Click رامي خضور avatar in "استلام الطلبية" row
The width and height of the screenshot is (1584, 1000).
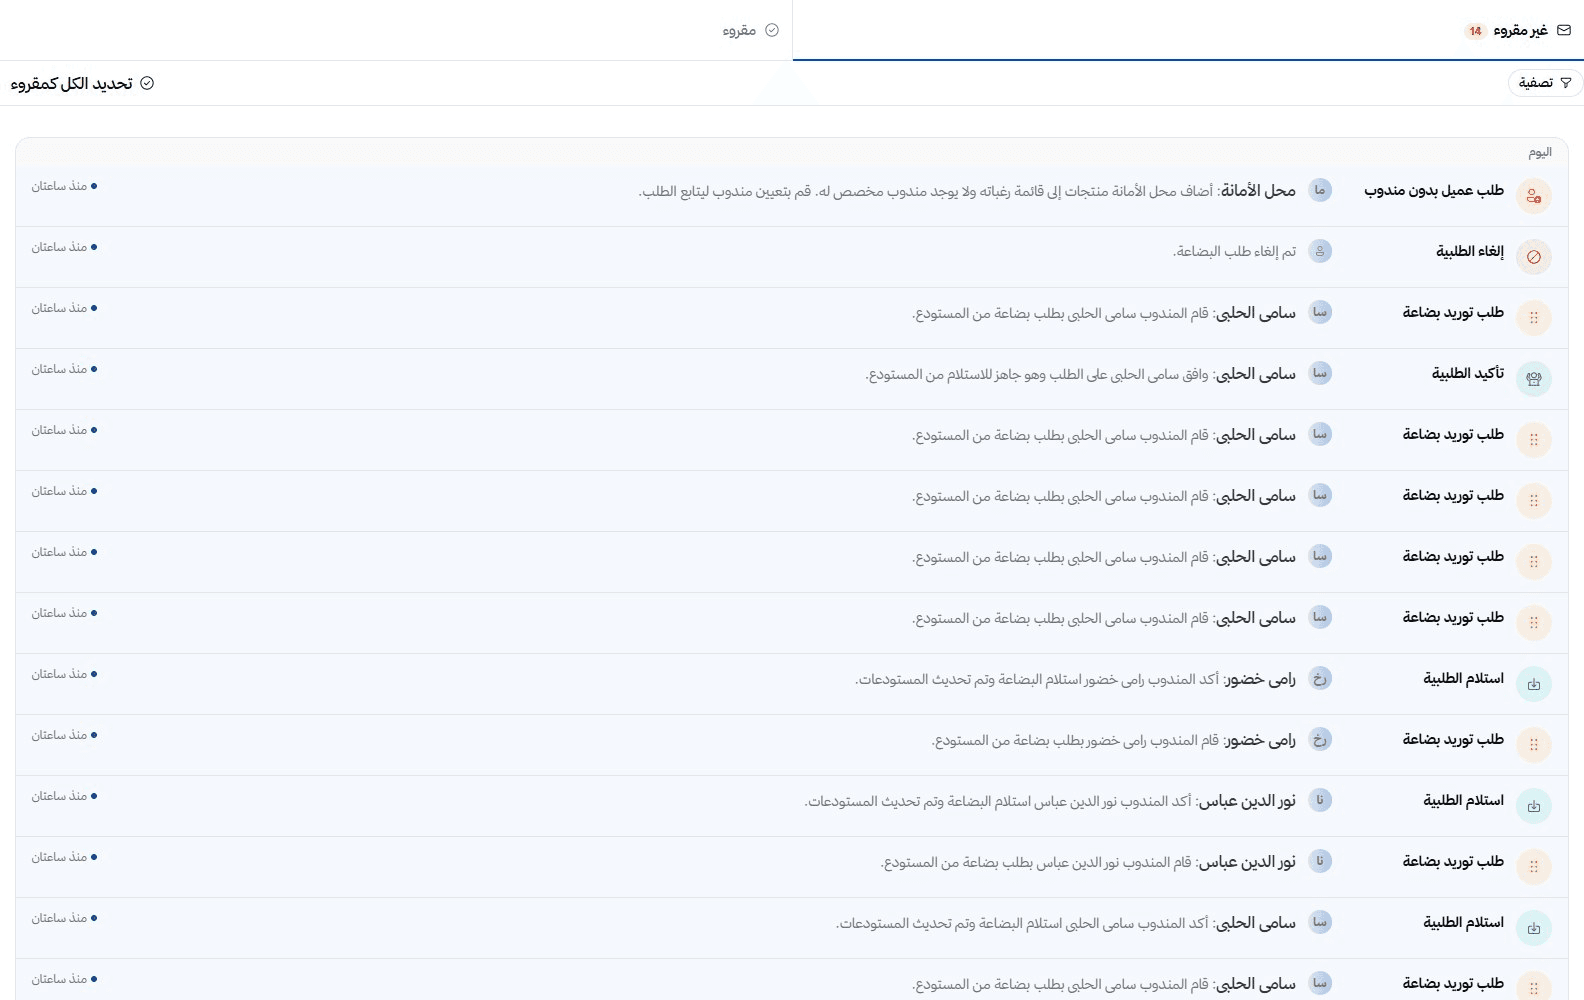pos(1320,678)
